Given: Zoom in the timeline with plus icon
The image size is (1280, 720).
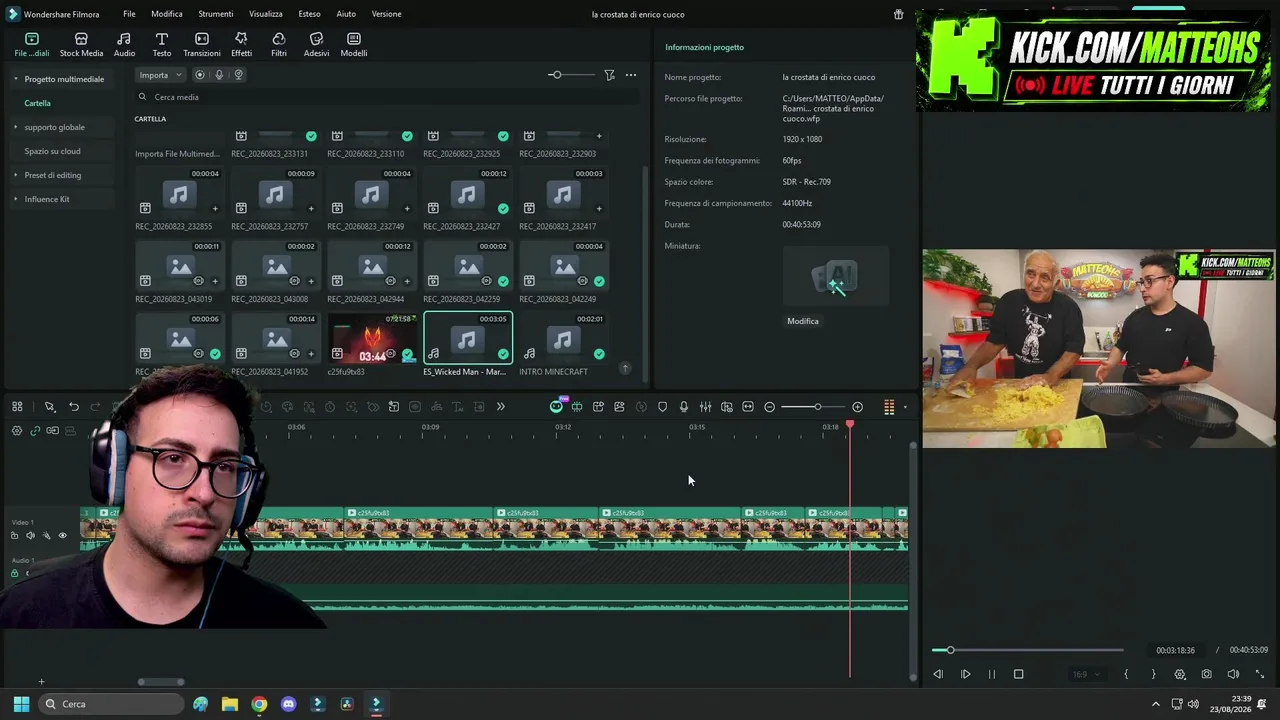Looking at the screenshot, I should pos(857,407).
